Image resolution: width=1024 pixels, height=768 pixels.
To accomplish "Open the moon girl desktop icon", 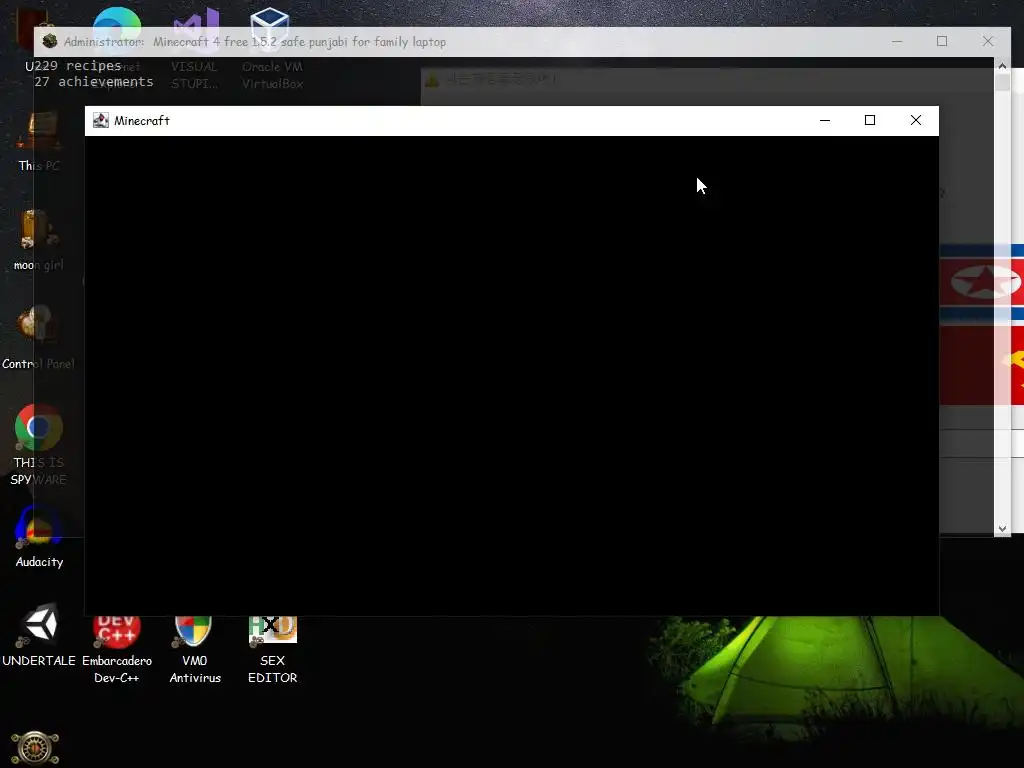I will tap(39, 240).
